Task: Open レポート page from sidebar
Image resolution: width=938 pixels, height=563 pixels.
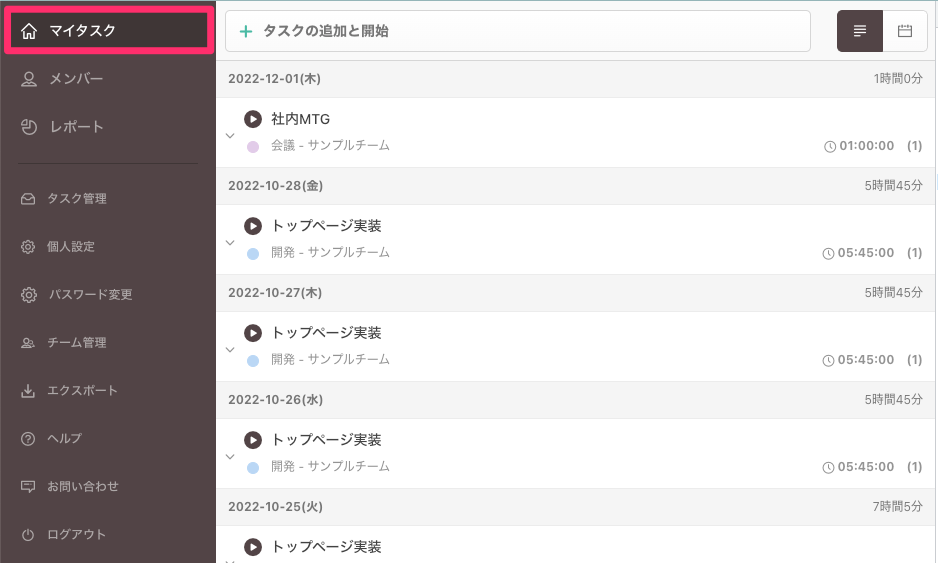Action: 76,127
